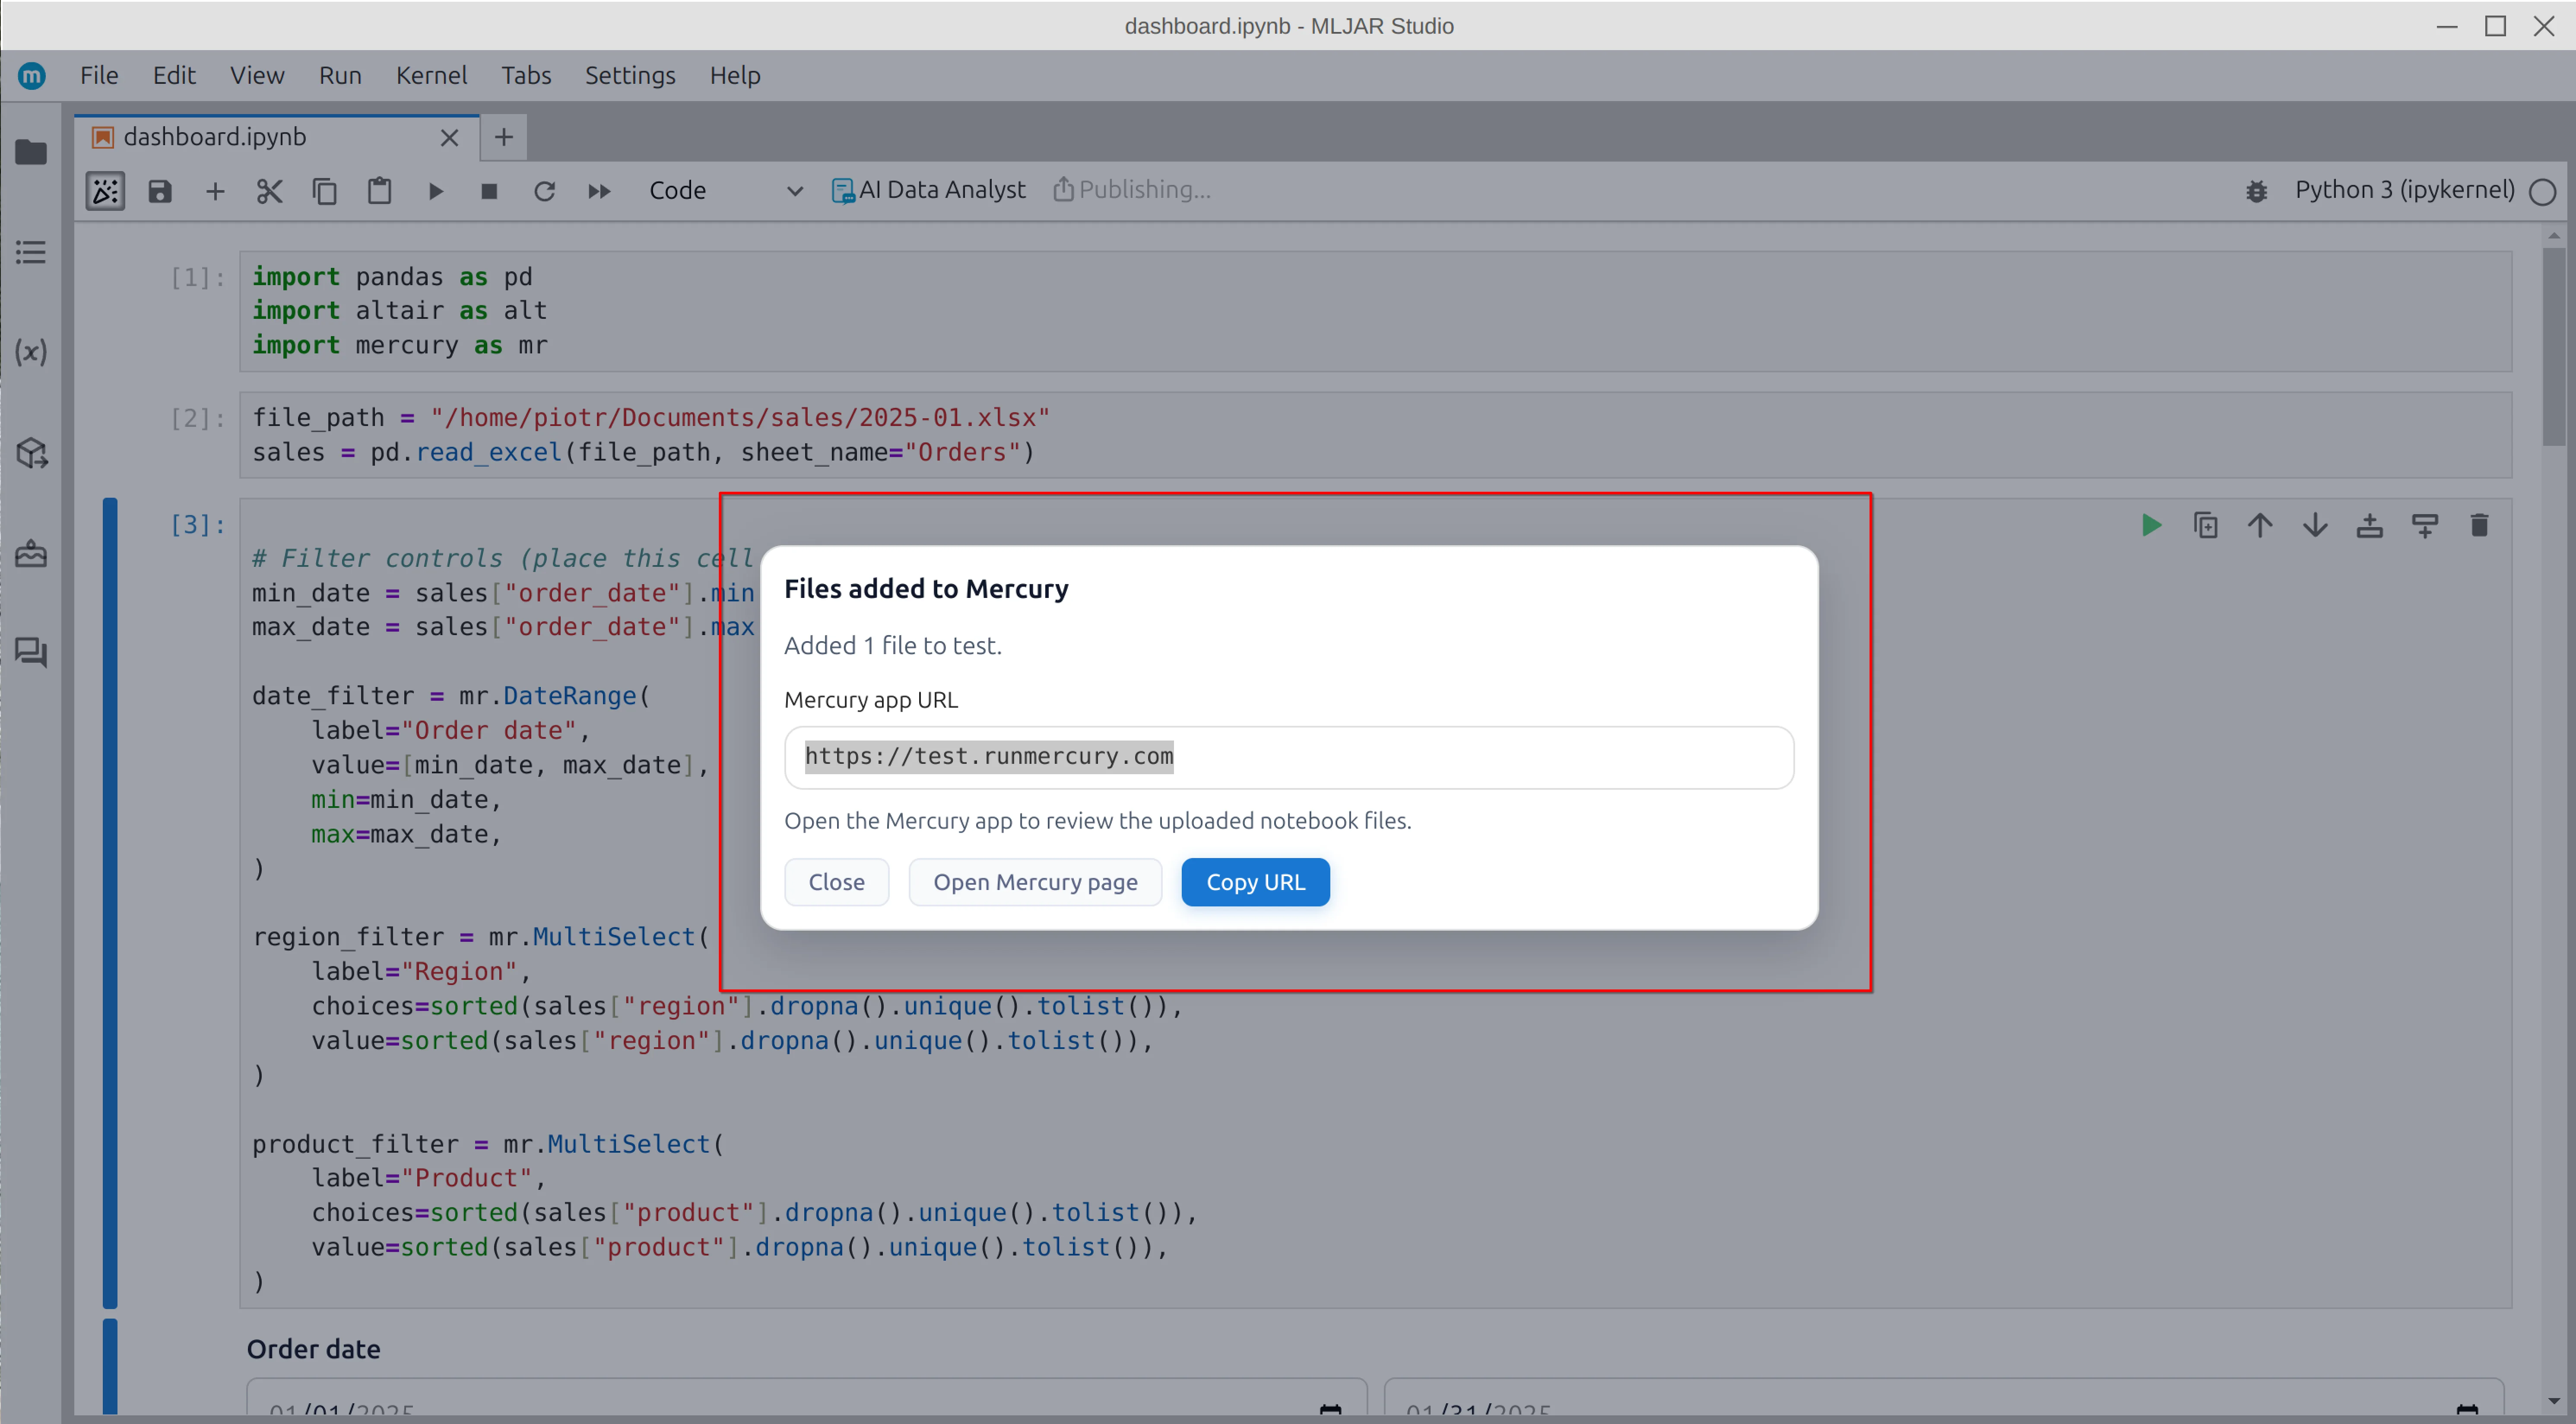Move cell 3 up with arrow icon
Screen dimensions: 2576x1424
[x=2260, y=525]
